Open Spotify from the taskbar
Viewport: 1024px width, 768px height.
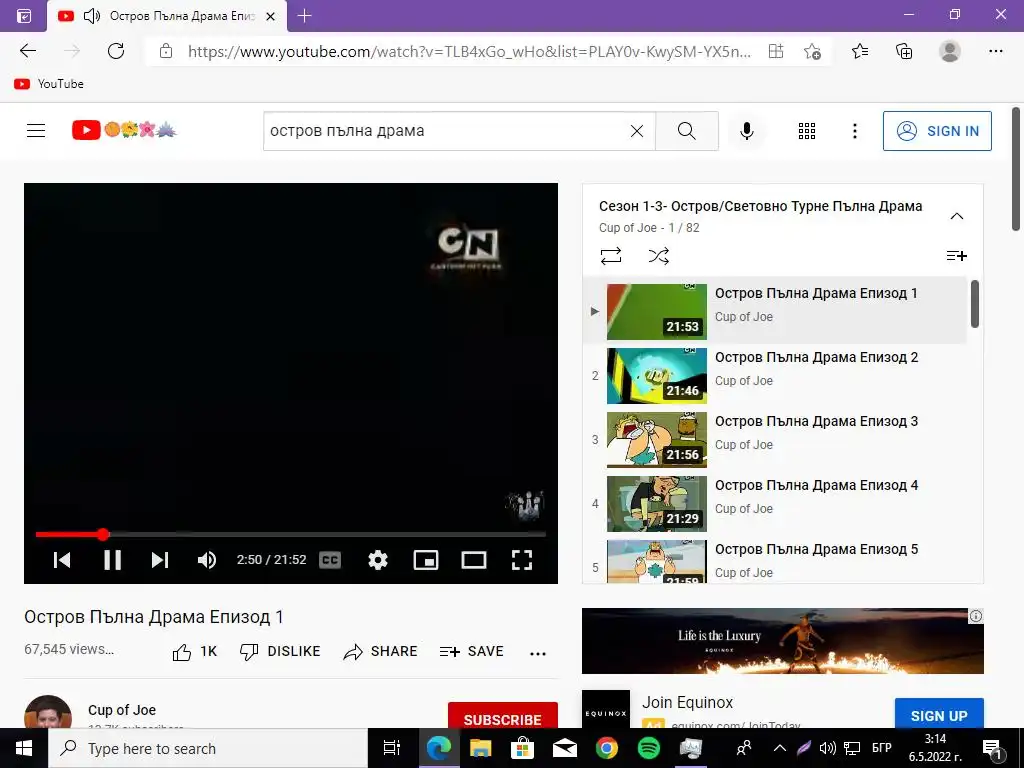(648, 748)
